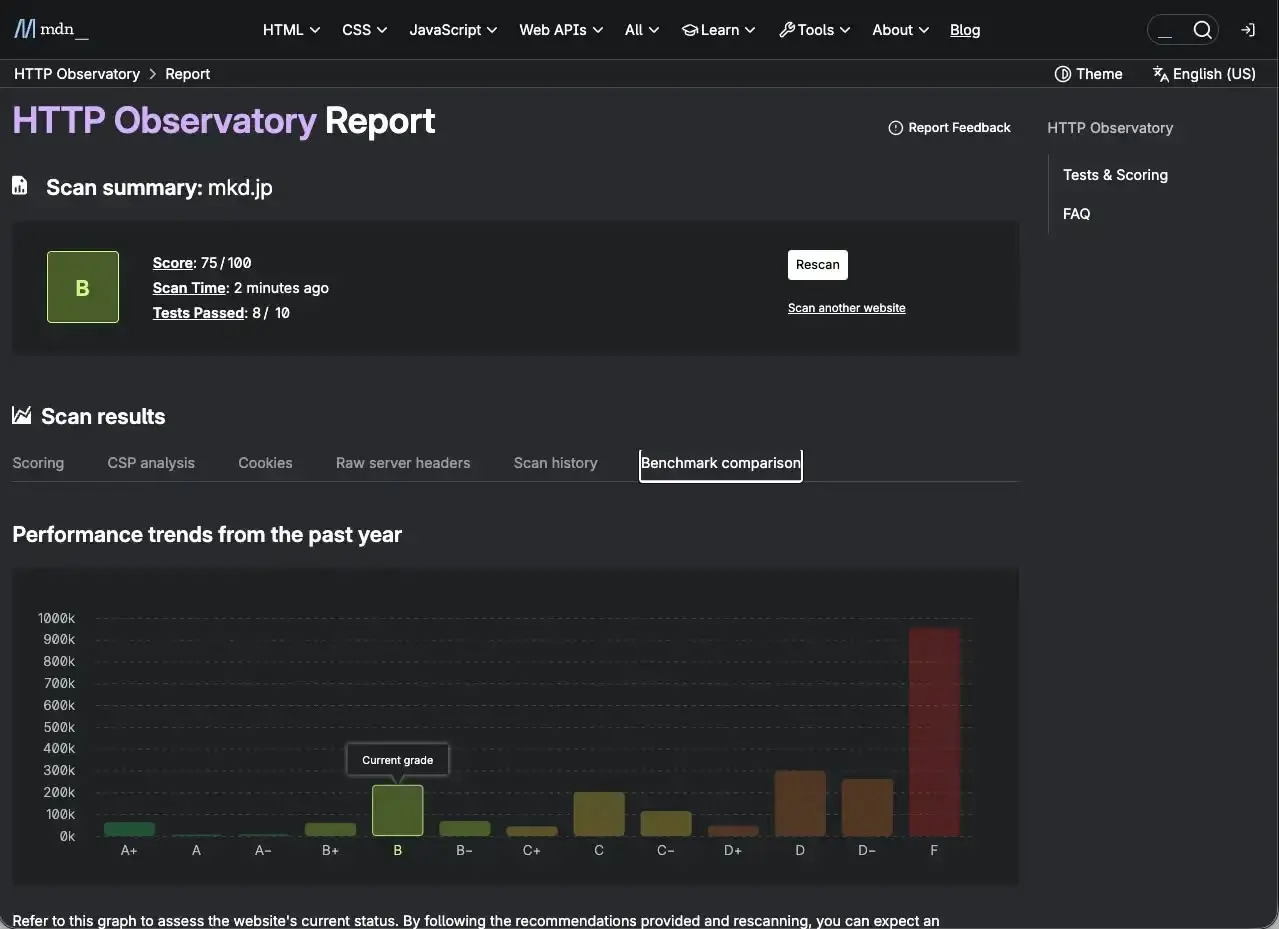1279x929 pixels.
Task: Expand the All menu
Action: coord(642,30)
